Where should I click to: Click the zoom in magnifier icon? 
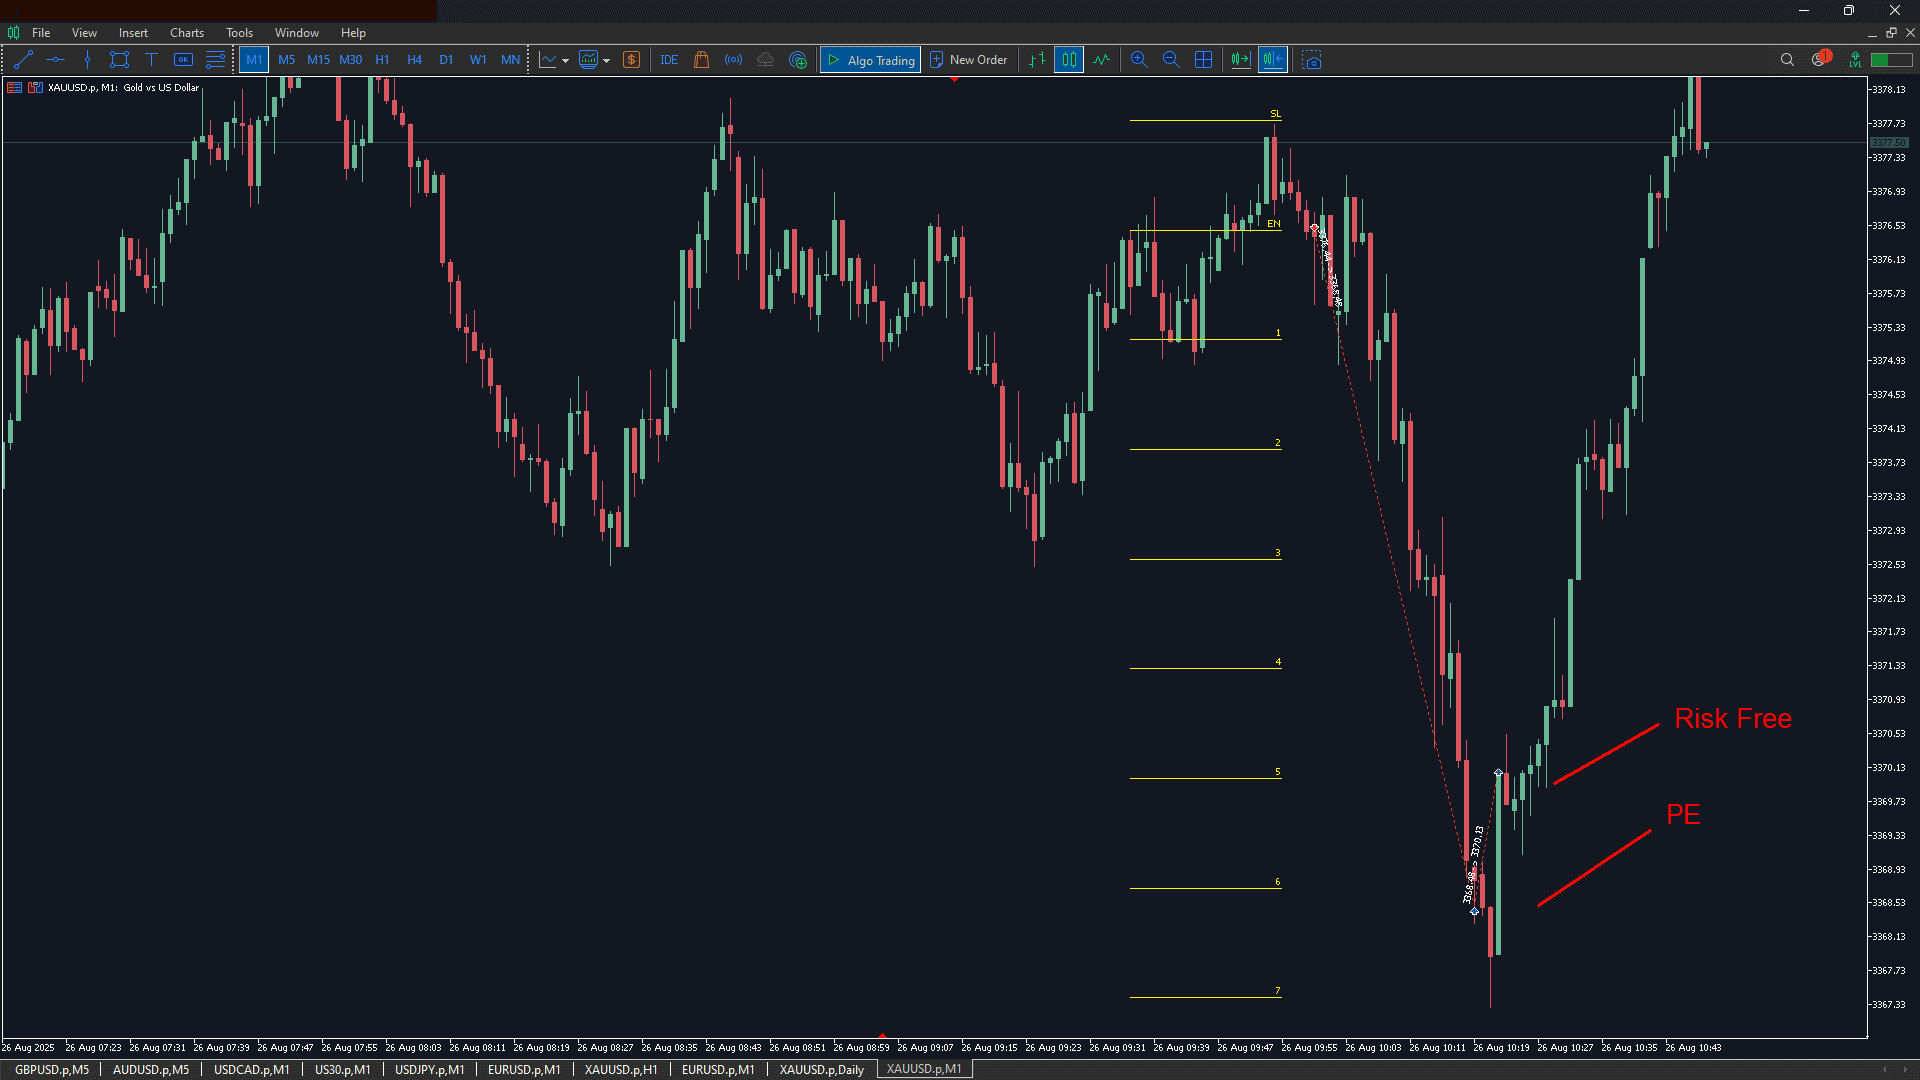[1139, 60]
